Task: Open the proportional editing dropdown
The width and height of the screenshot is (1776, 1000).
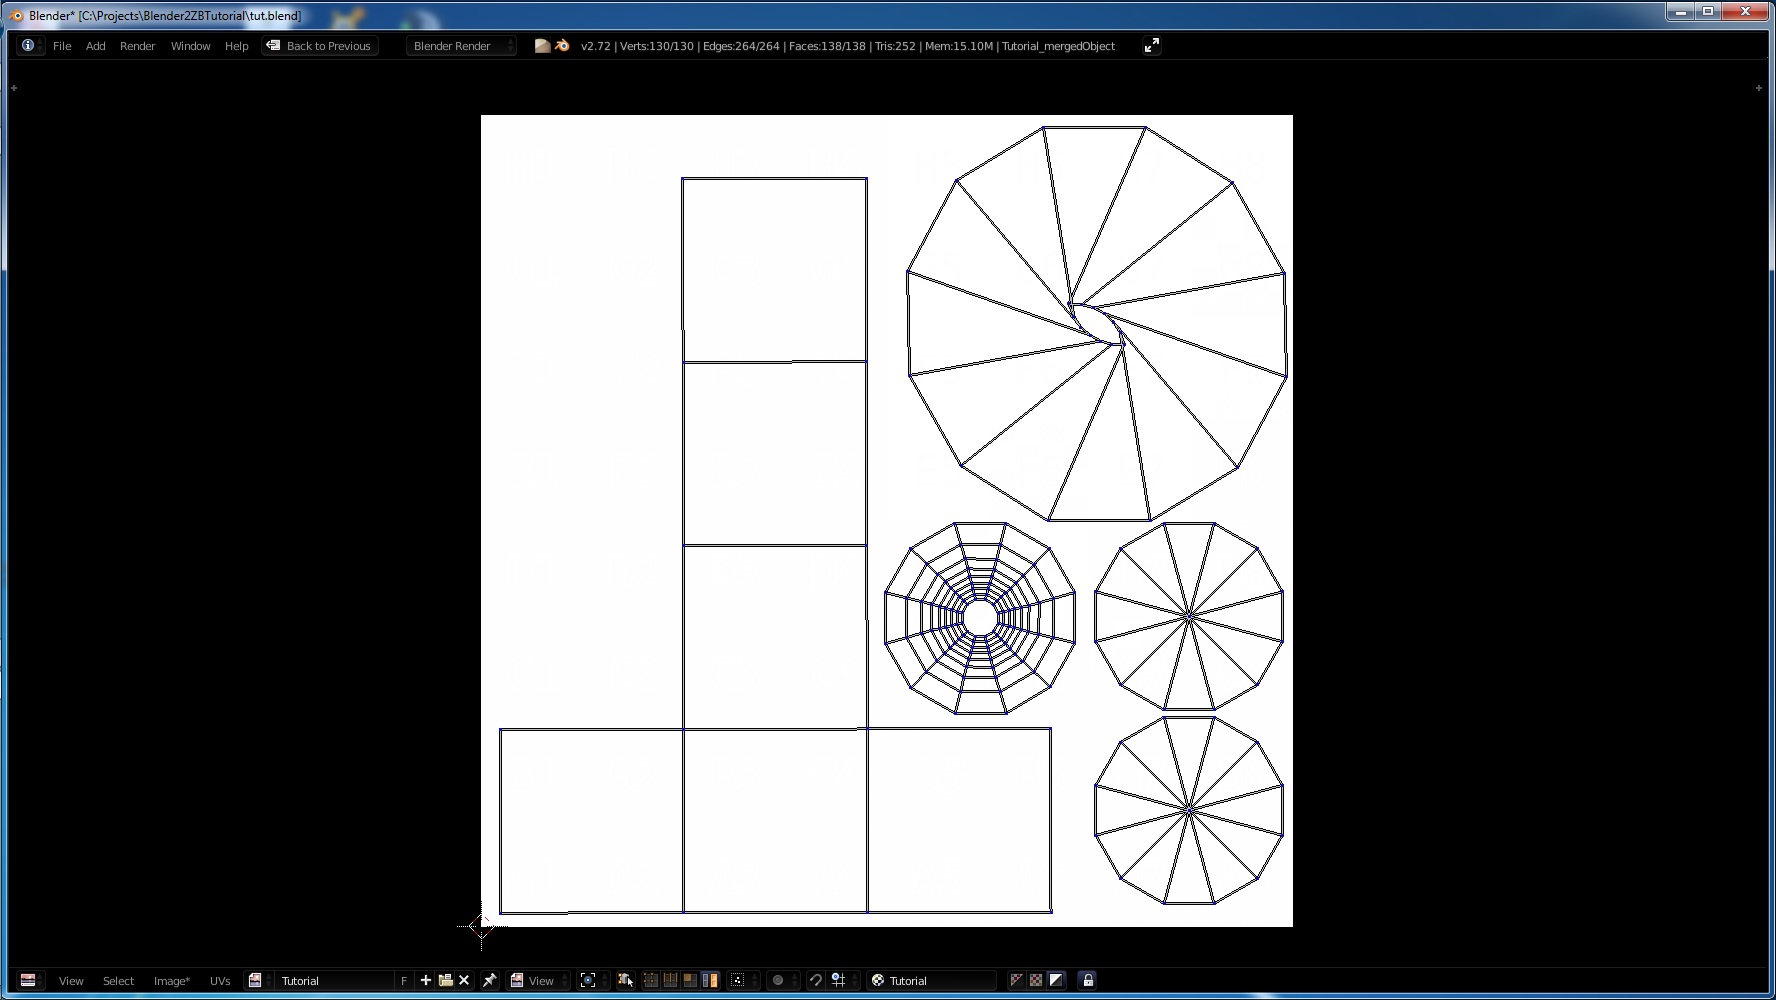Action: coord(783,980)
